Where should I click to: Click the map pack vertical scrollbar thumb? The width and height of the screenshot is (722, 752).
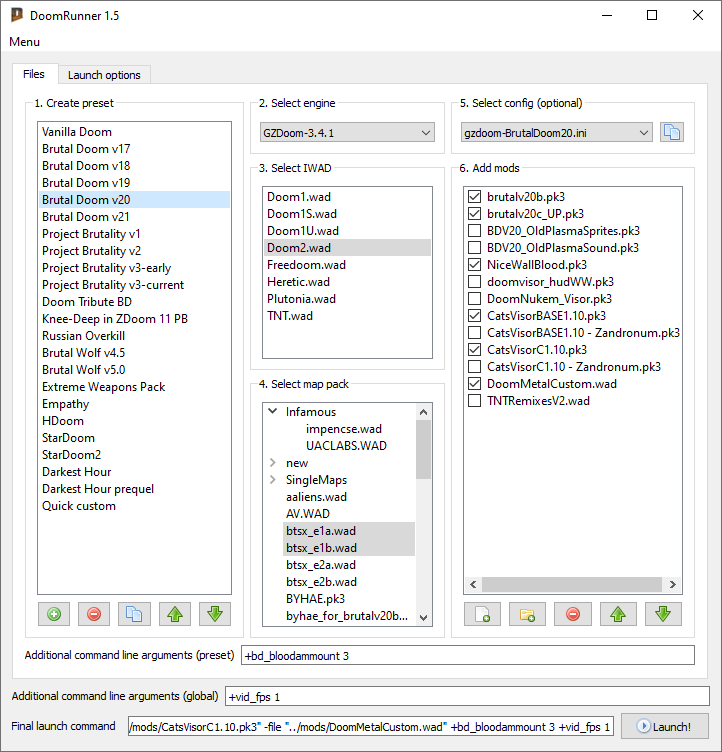423,449
